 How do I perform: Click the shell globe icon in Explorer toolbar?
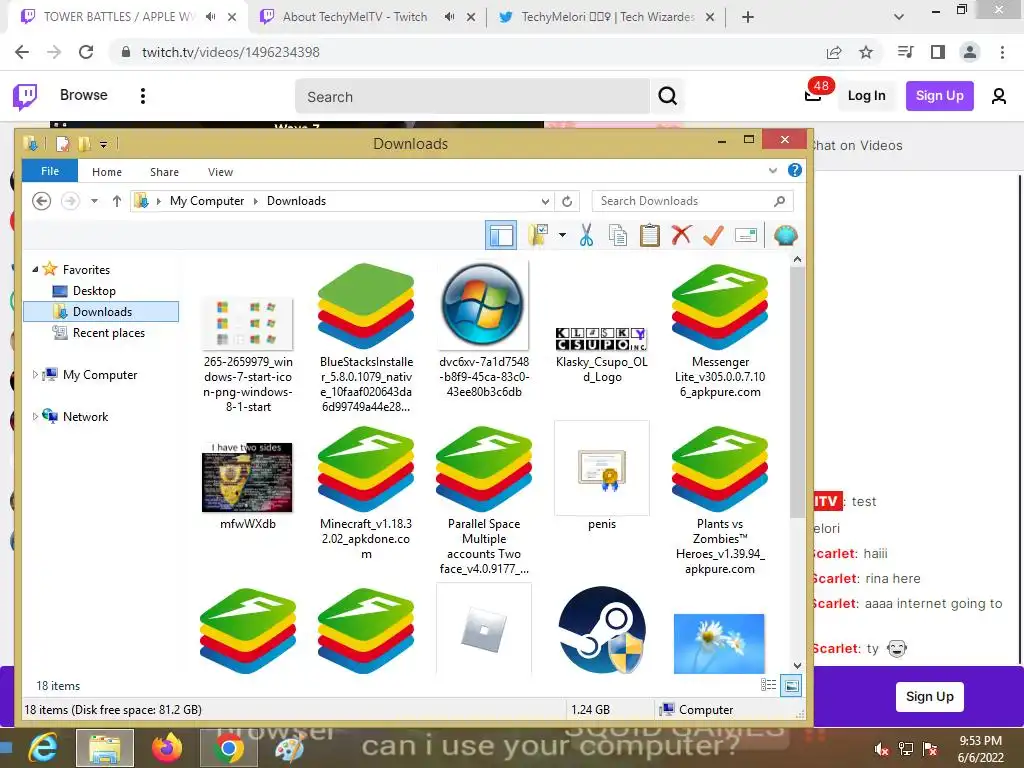pyautogui.click(x=786, y=235)
